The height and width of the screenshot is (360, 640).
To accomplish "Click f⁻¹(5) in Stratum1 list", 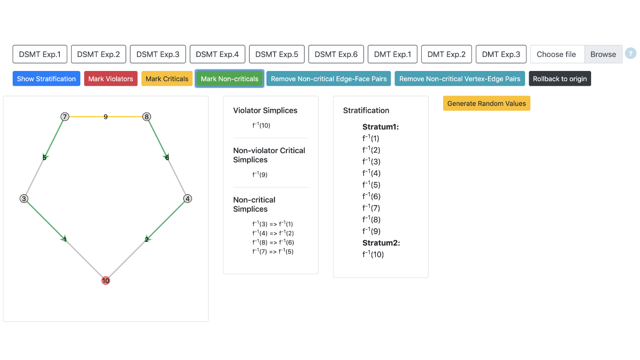I will [371, 184].
